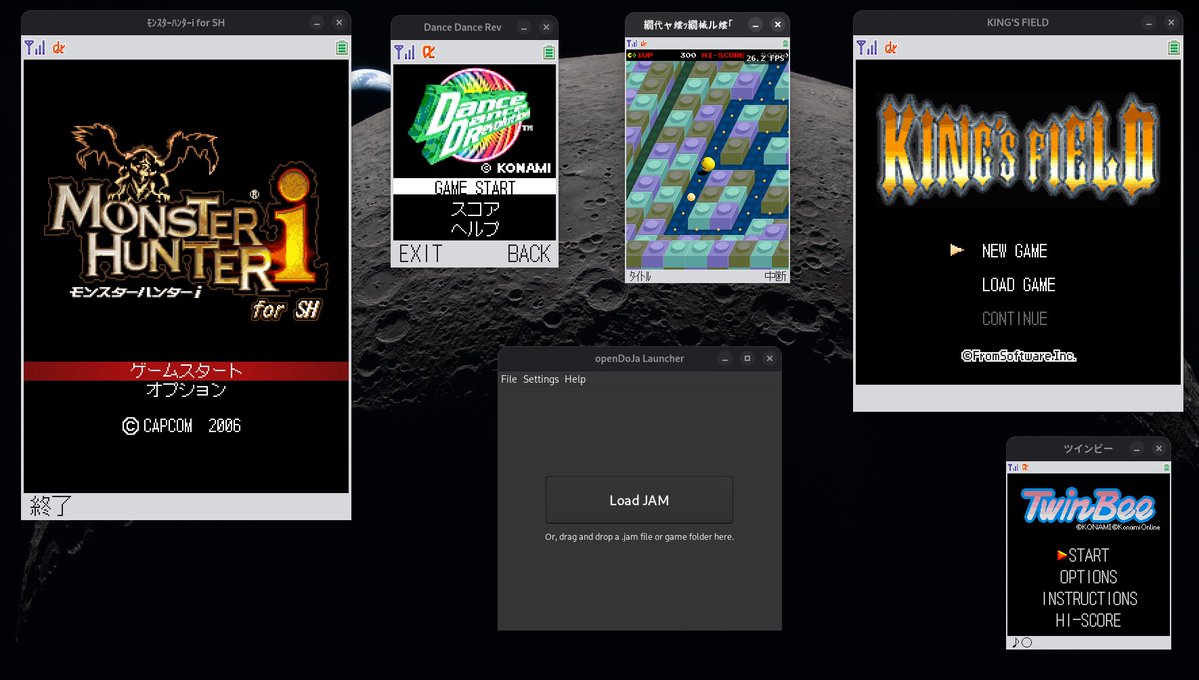Click the signal icon in the Pac-Man game window
Image resolution: width=1199 pixels, height=680 pixels.
(x=632, y=44)
